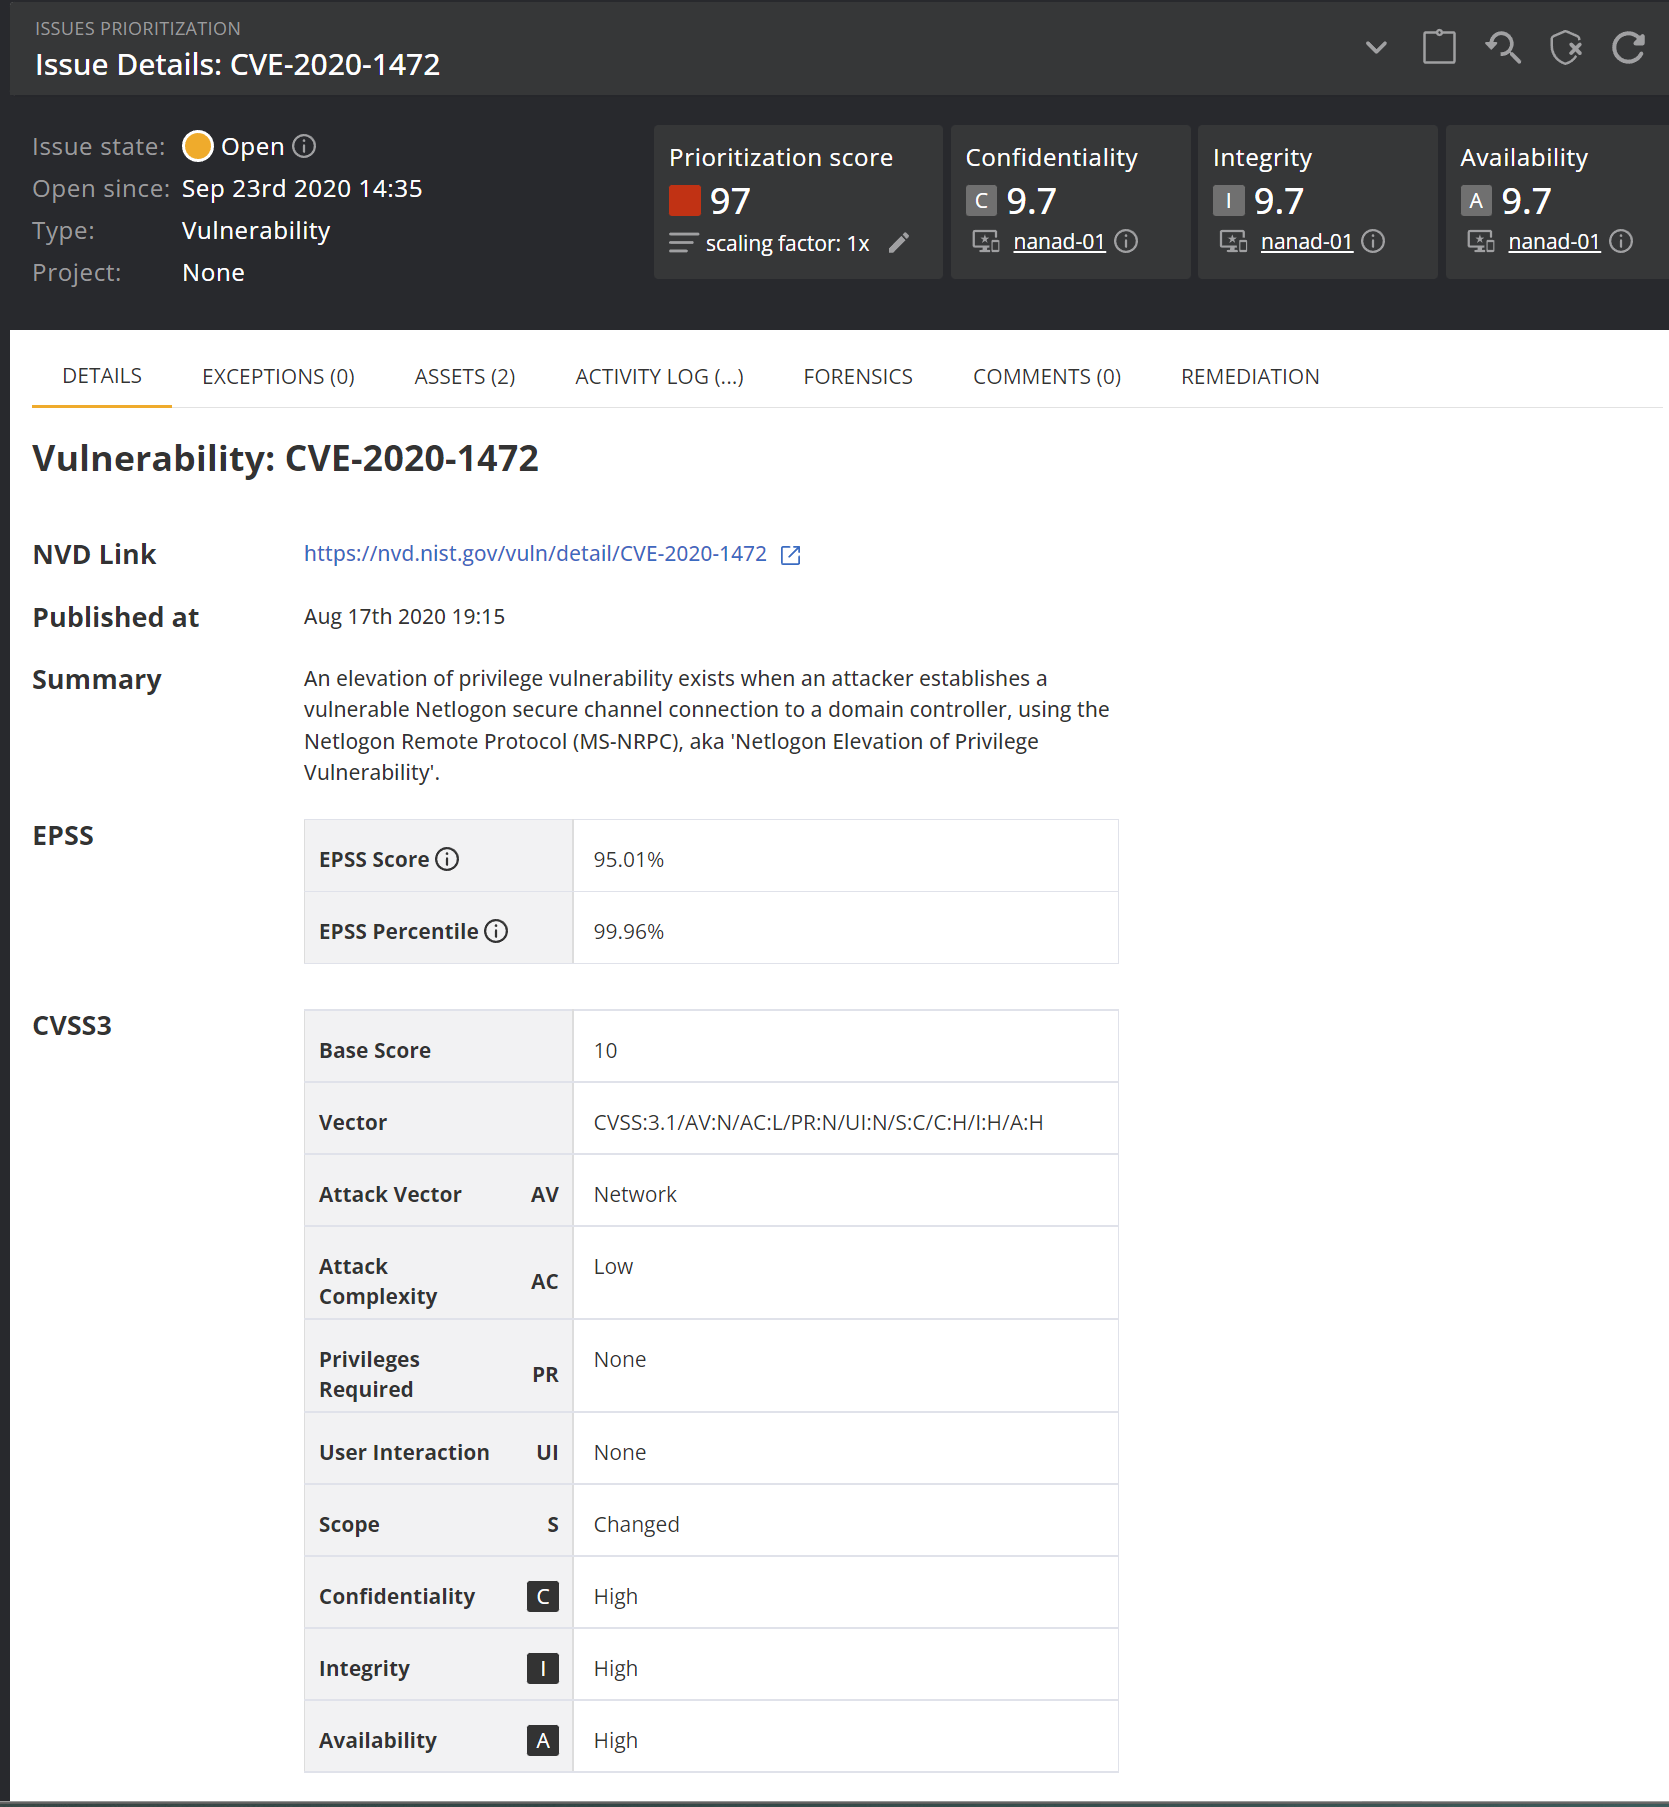
Task: Click nanad-01 link under Integrity
Action: [x=1306, y=241]
